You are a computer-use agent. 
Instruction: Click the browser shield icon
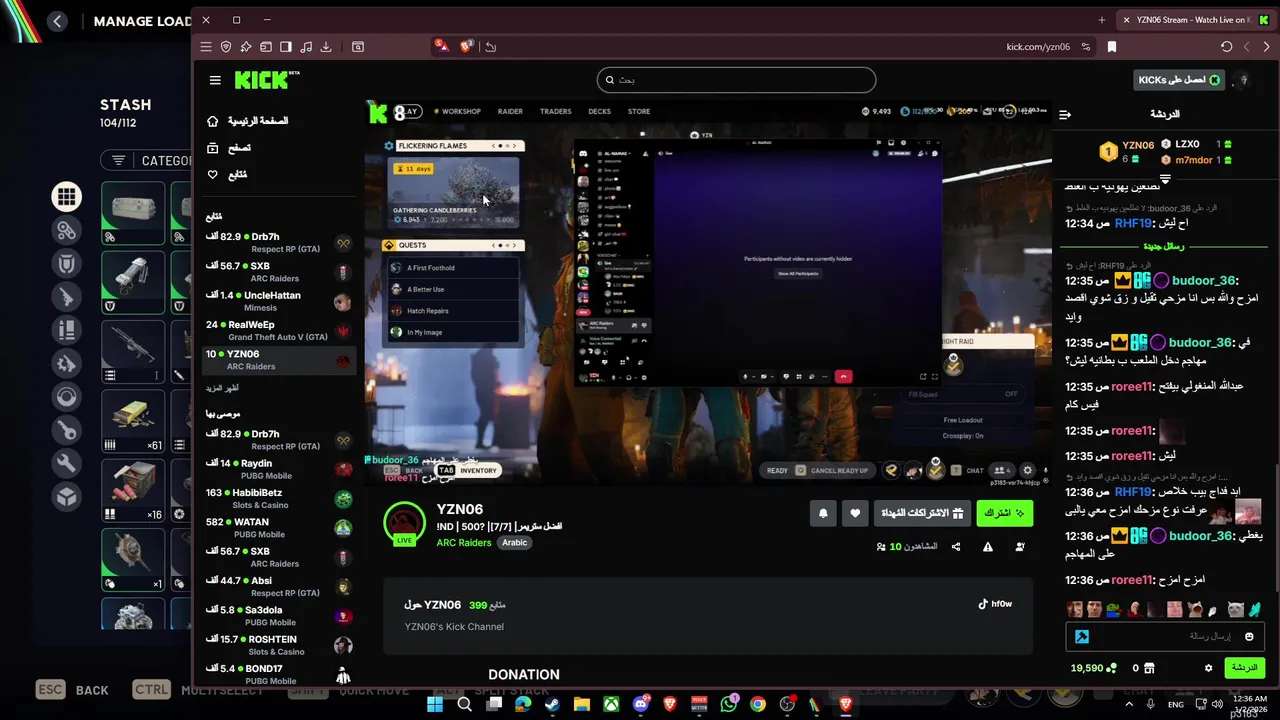[226, 46]
